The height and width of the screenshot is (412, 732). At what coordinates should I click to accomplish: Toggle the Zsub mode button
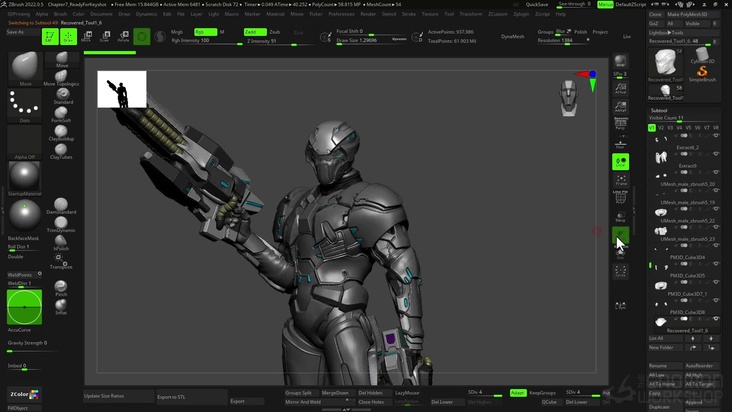pyautogui.click(x=275, y=32)
